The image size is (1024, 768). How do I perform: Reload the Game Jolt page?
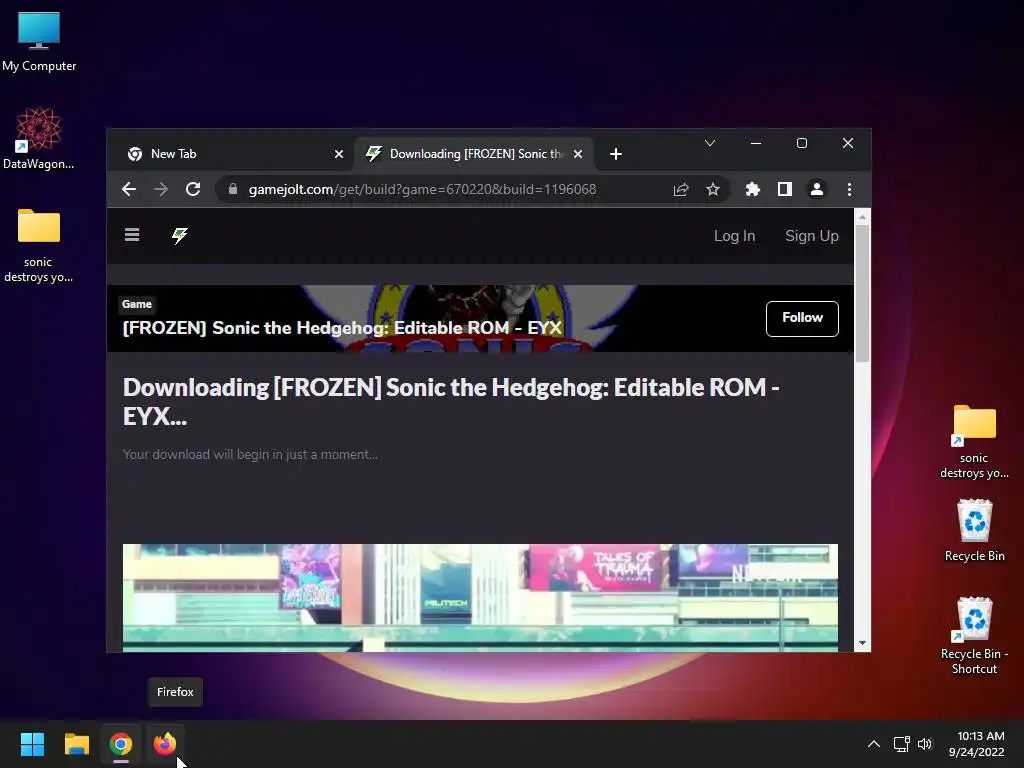point(193,189)
